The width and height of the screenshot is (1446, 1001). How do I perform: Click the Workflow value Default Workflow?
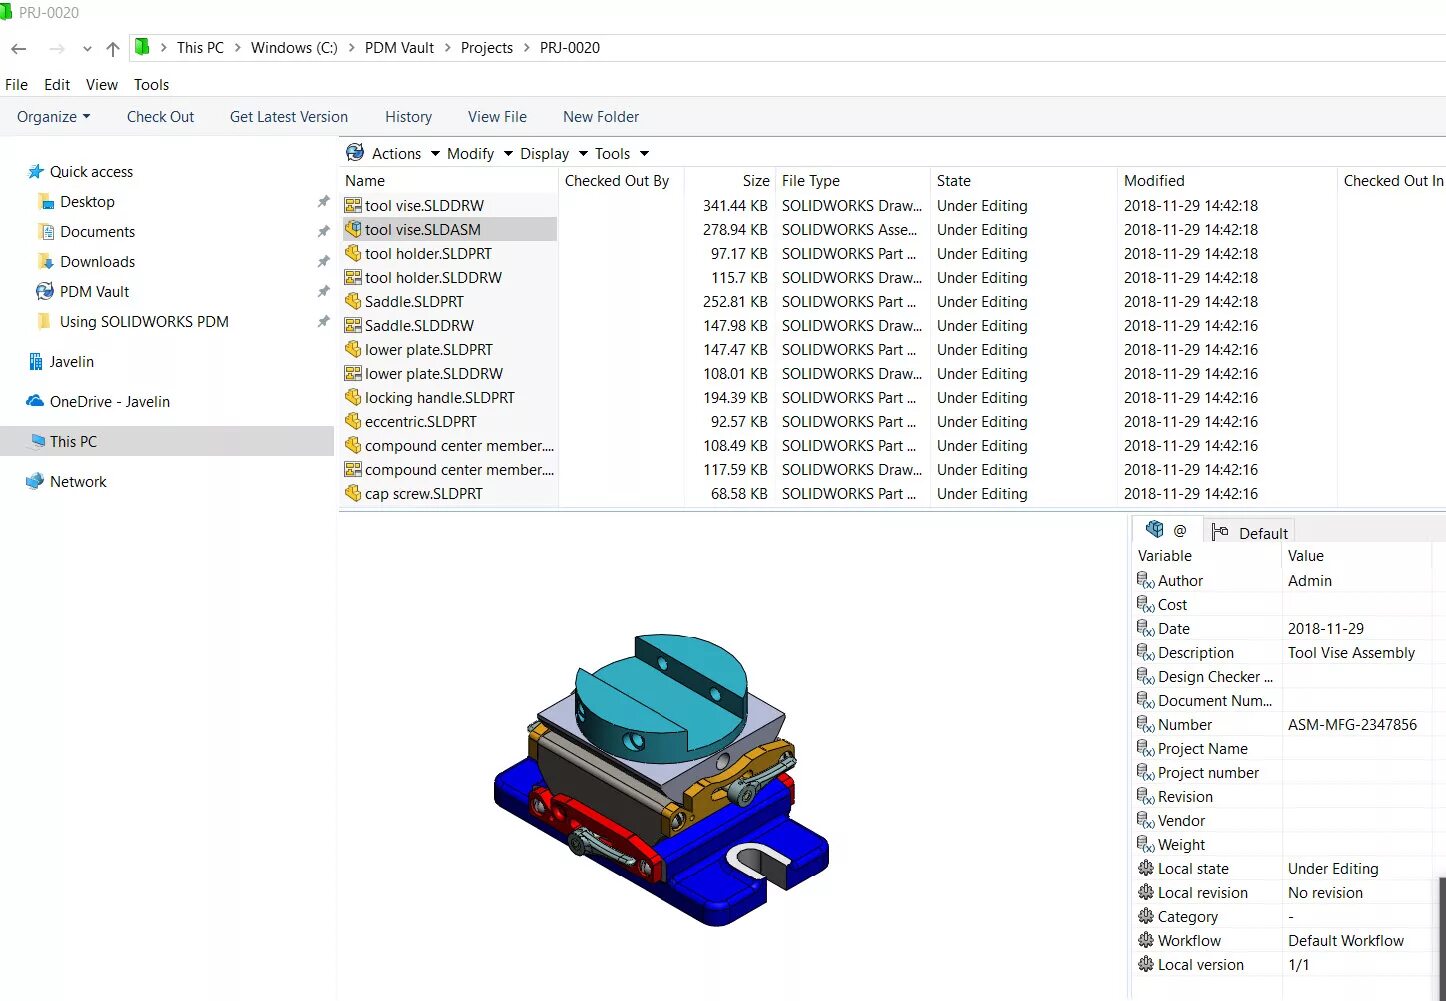tap(1346, 940)
